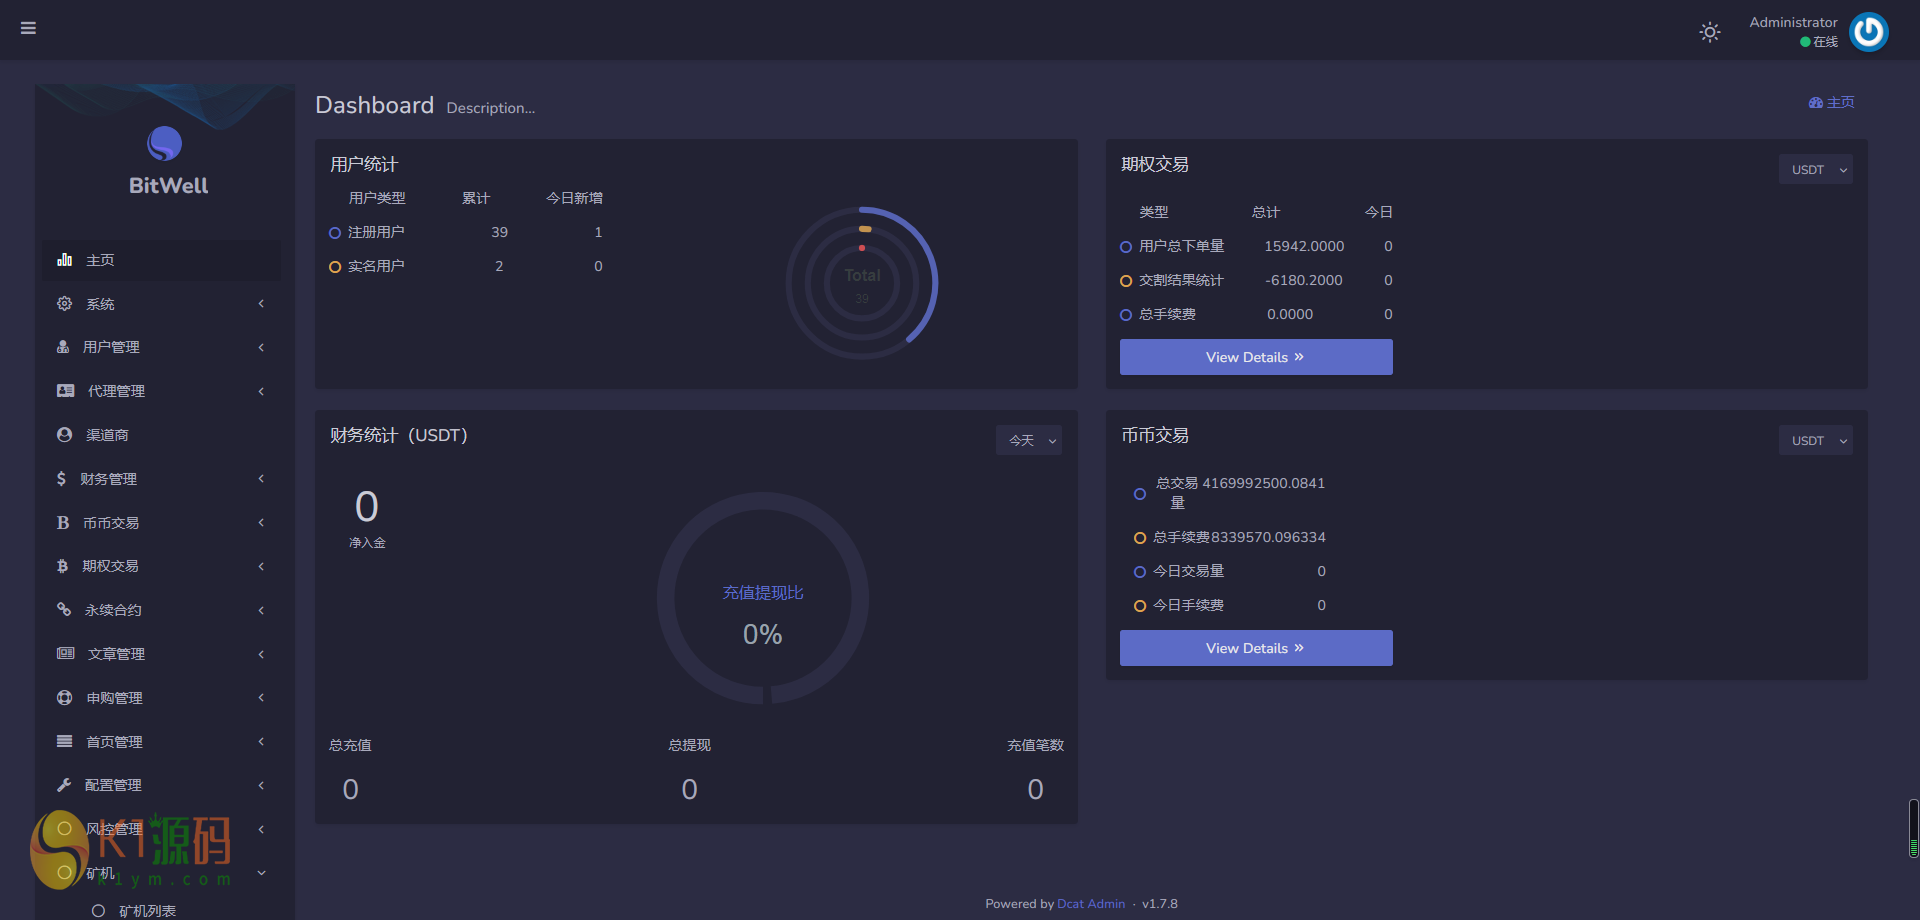Click View Details in 币币交易 panel
The height and width of the screenshot is (920, 1920).
pos(1256,648)
